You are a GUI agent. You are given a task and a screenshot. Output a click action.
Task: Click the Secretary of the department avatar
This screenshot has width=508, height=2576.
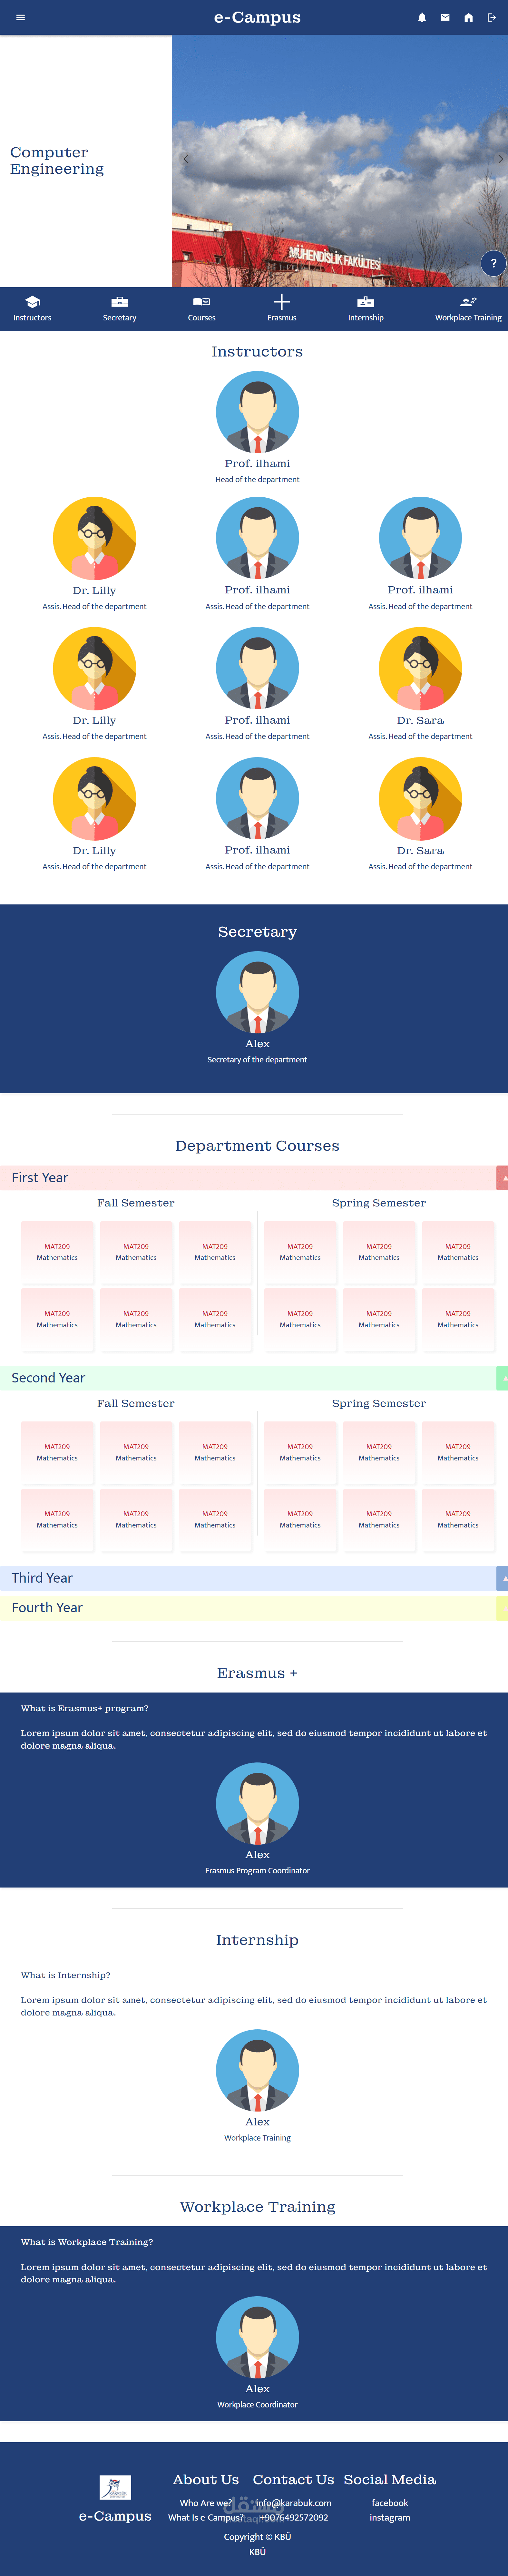tap(257, 992)
